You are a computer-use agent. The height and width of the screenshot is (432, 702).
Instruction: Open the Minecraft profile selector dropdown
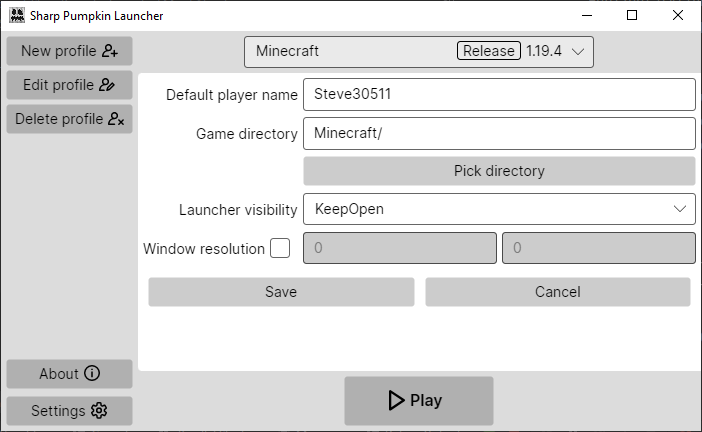[419, 52]
